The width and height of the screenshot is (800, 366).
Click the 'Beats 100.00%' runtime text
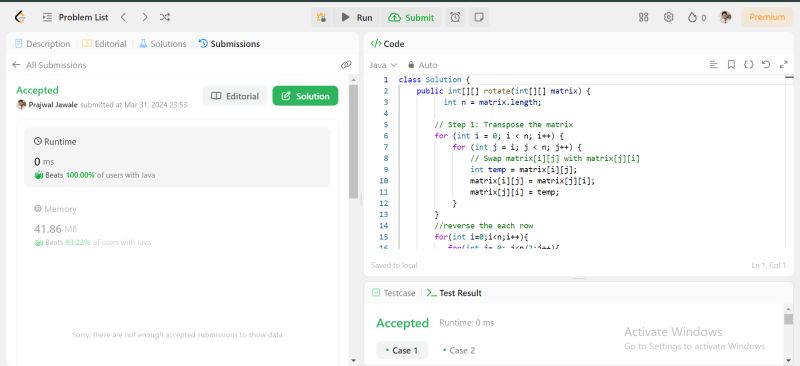(70, 175)
